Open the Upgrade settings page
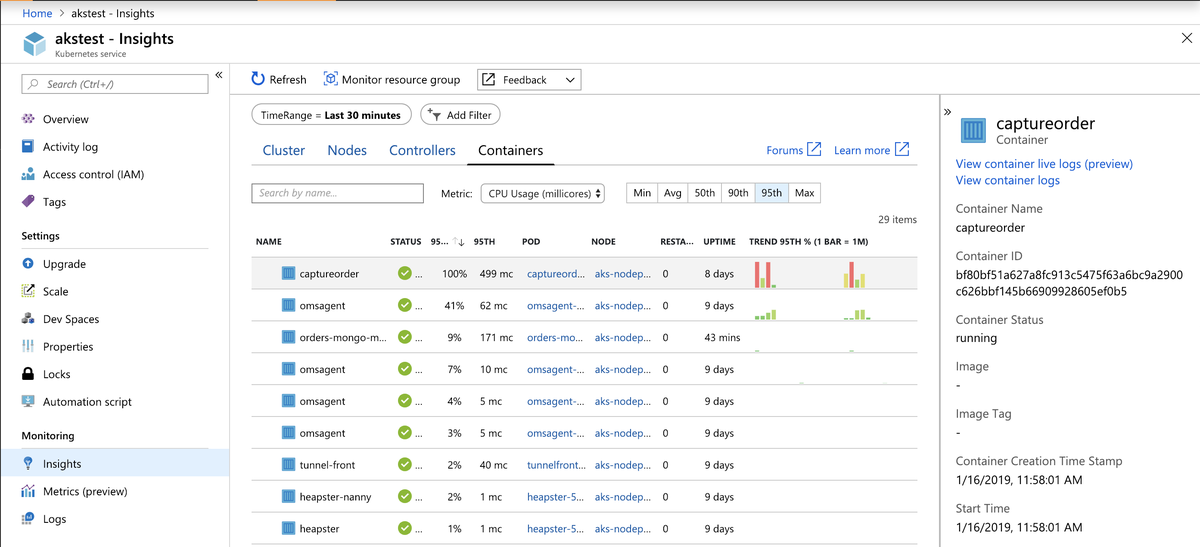The image size is (1200, 547). [x=64, y=264]
